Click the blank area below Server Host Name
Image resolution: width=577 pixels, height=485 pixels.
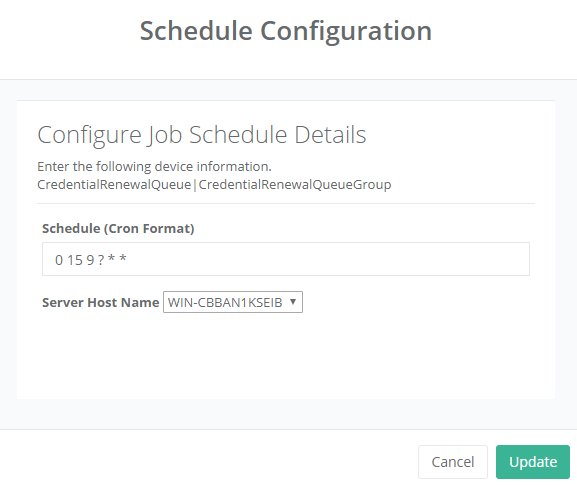point(286,355)
